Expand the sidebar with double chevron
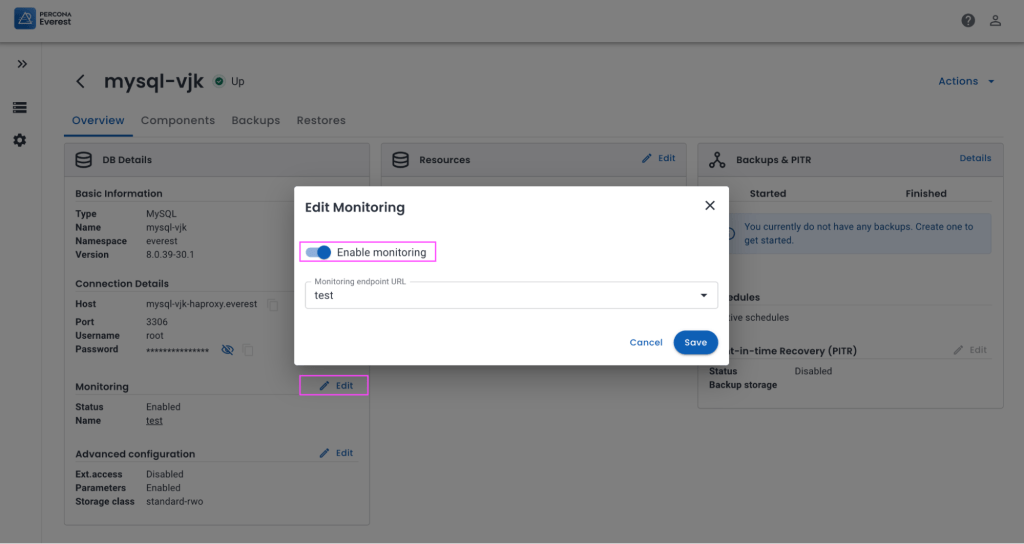 22,64
